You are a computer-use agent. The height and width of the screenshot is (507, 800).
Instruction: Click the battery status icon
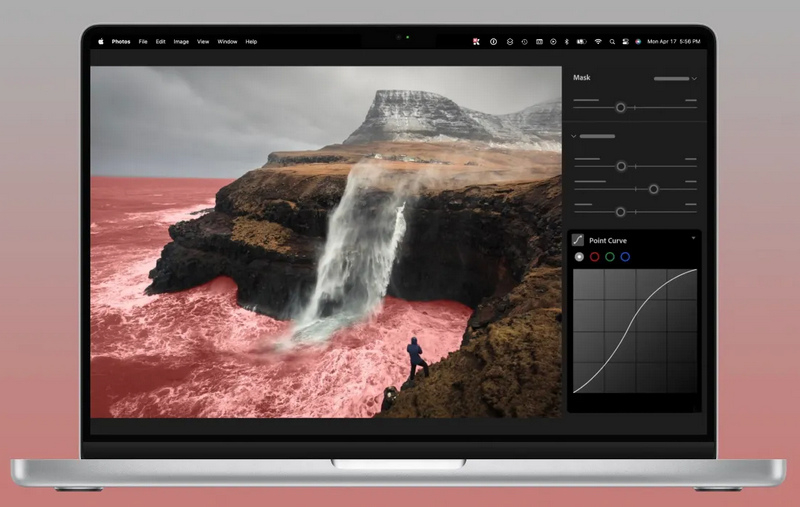(x=581, y=41)
